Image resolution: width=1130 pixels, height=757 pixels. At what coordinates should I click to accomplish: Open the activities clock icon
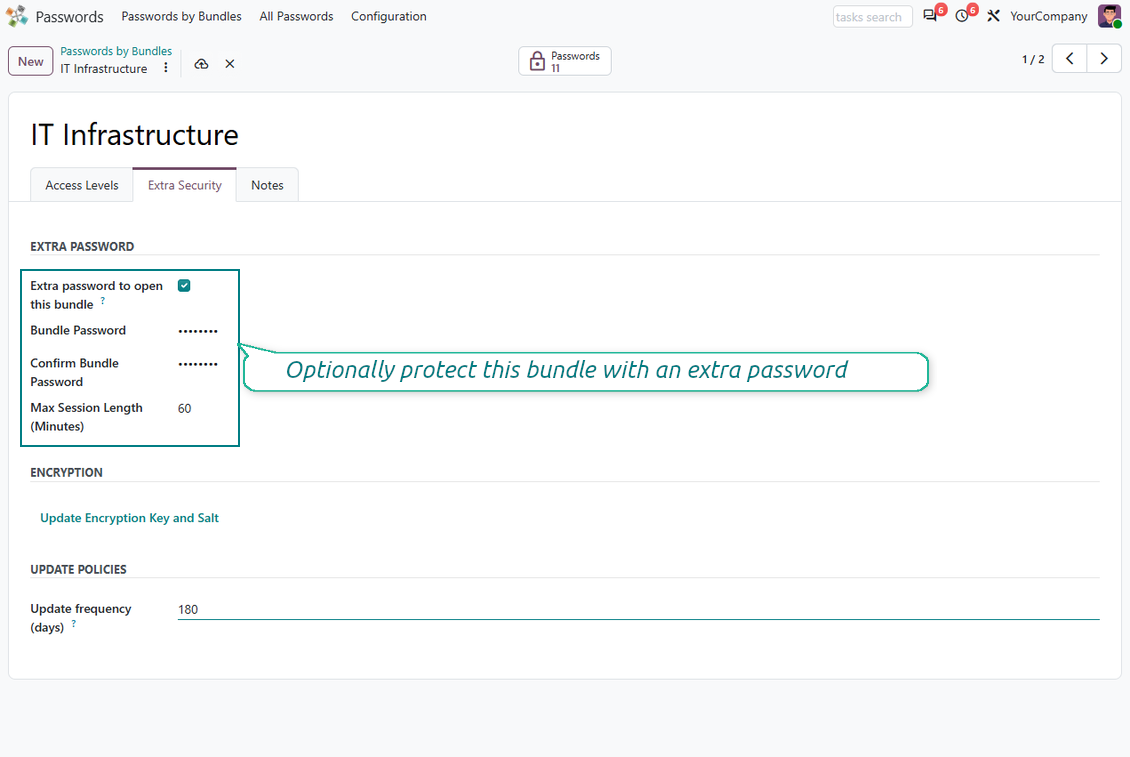click(962, 16)
